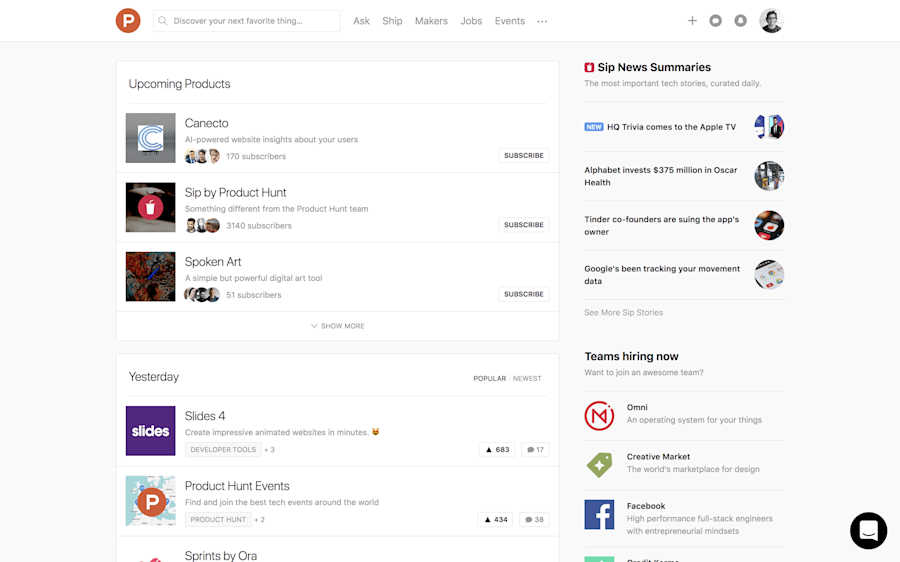
Task: Open the Spoken Art title
Action: pos(213,262)
